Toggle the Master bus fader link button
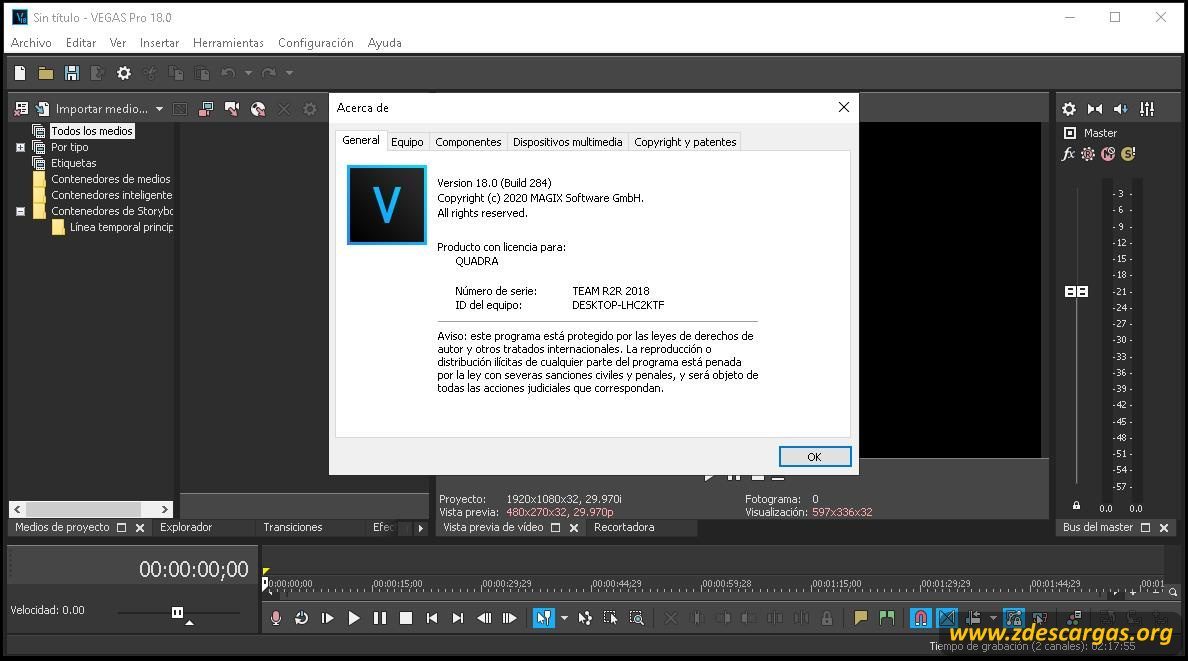This screenshot has height=661, width=1188. (1076, 292)
